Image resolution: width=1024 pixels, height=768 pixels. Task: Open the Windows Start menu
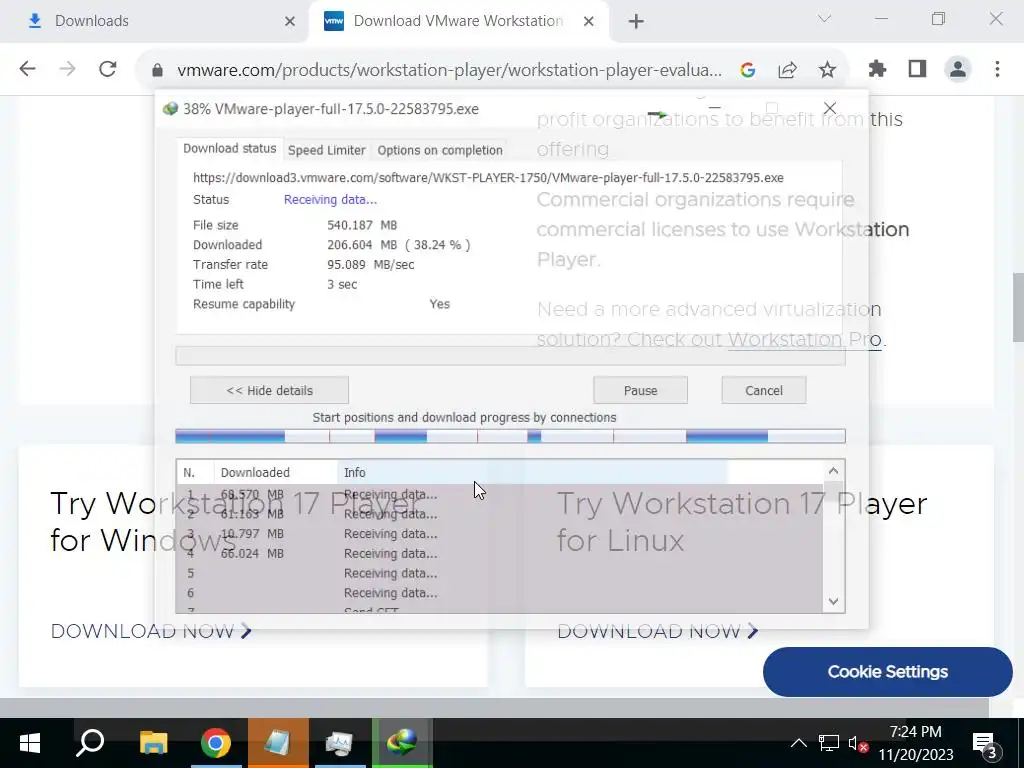[30, 743]
